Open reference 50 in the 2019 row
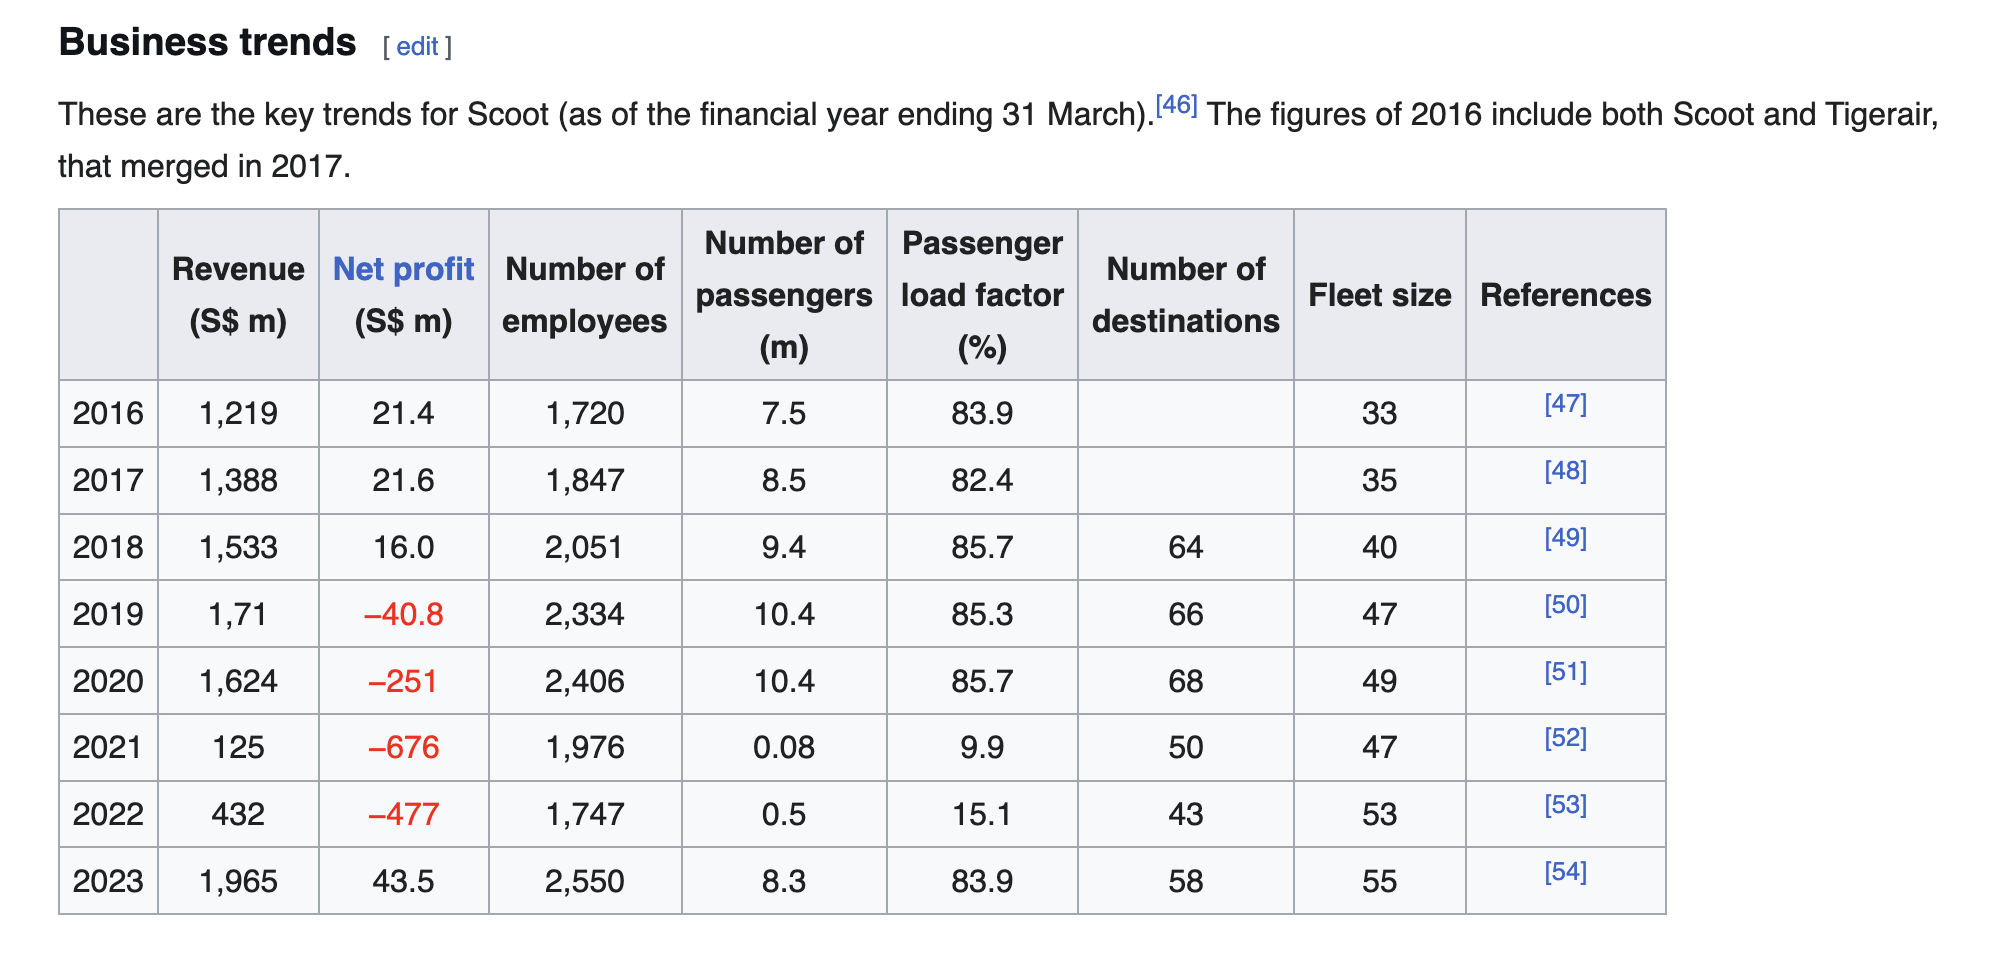The width and height of the screenshot is (1992, 956). (x=1565, y=605)
